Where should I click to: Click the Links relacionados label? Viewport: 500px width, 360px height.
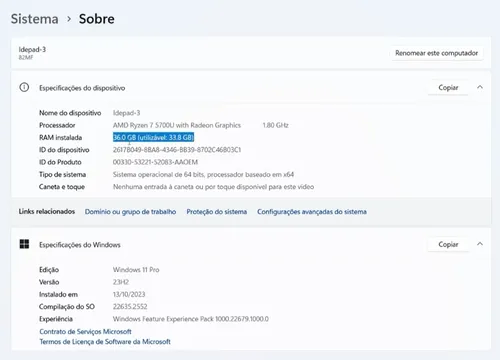click(x=47, y=211)
